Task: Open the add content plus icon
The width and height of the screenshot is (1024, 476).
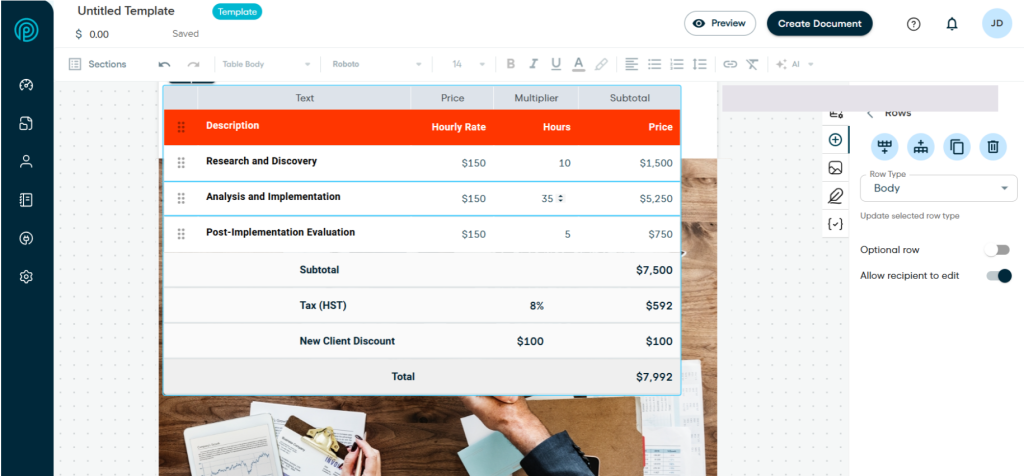Action: (x=835, y=140)
